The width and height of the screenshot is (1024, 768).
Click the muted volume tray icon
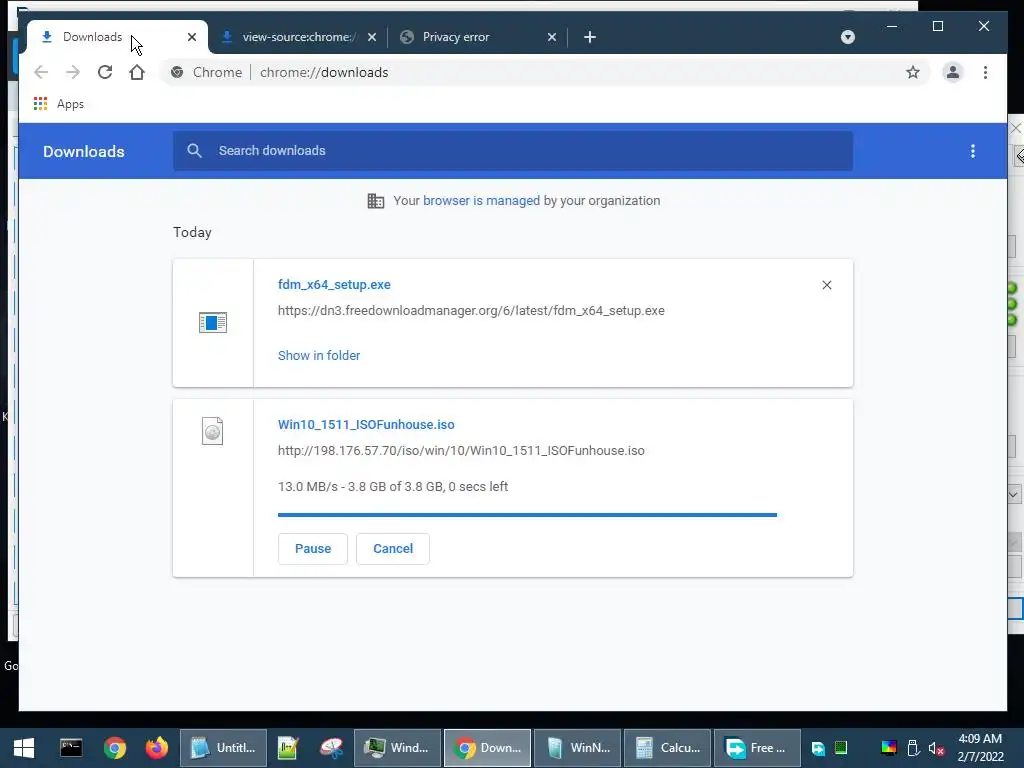pyautogui.click(x=936, y=748)
